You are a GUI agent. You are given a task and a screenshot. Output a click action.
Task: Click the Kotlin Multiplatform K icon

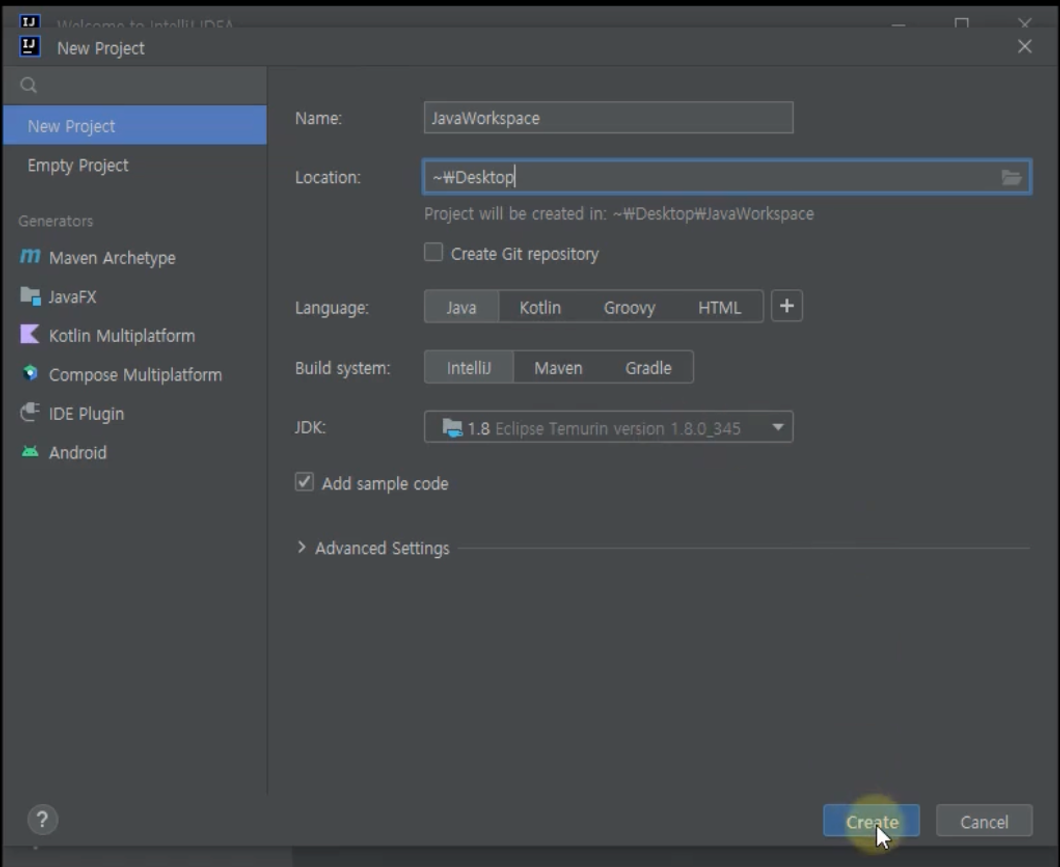tap(30, 334)
